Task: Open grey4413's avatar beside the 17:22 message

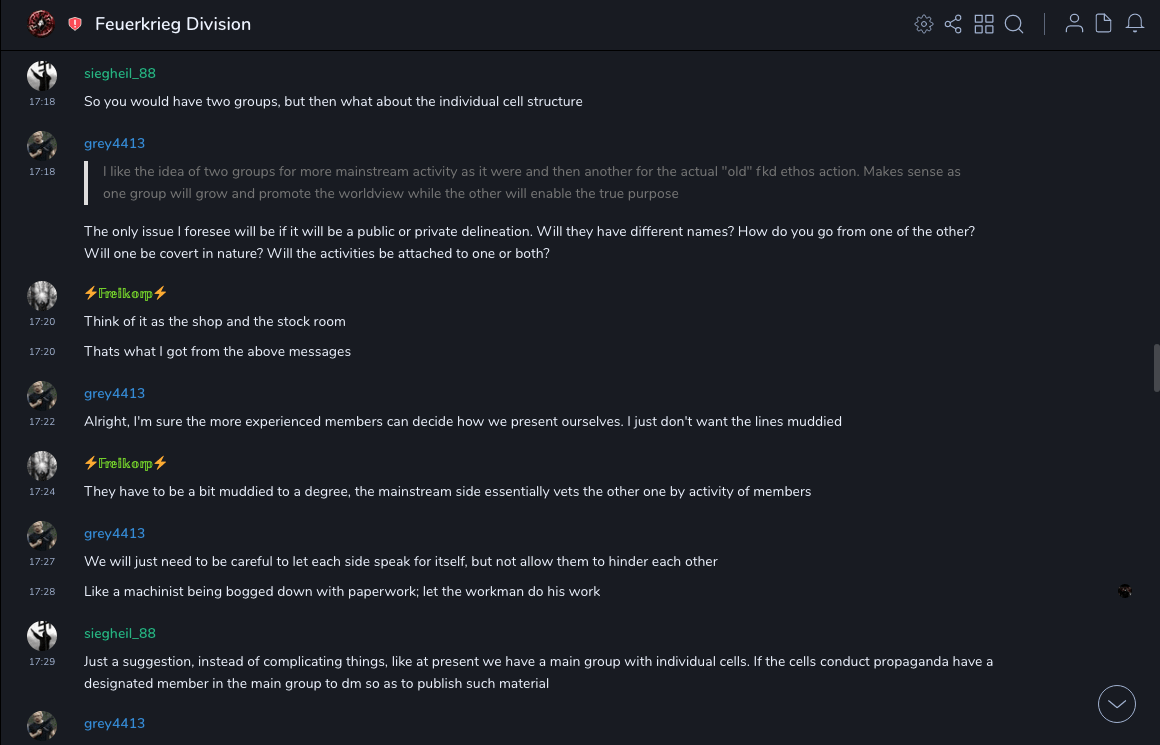Action: (x=42, y=395)
